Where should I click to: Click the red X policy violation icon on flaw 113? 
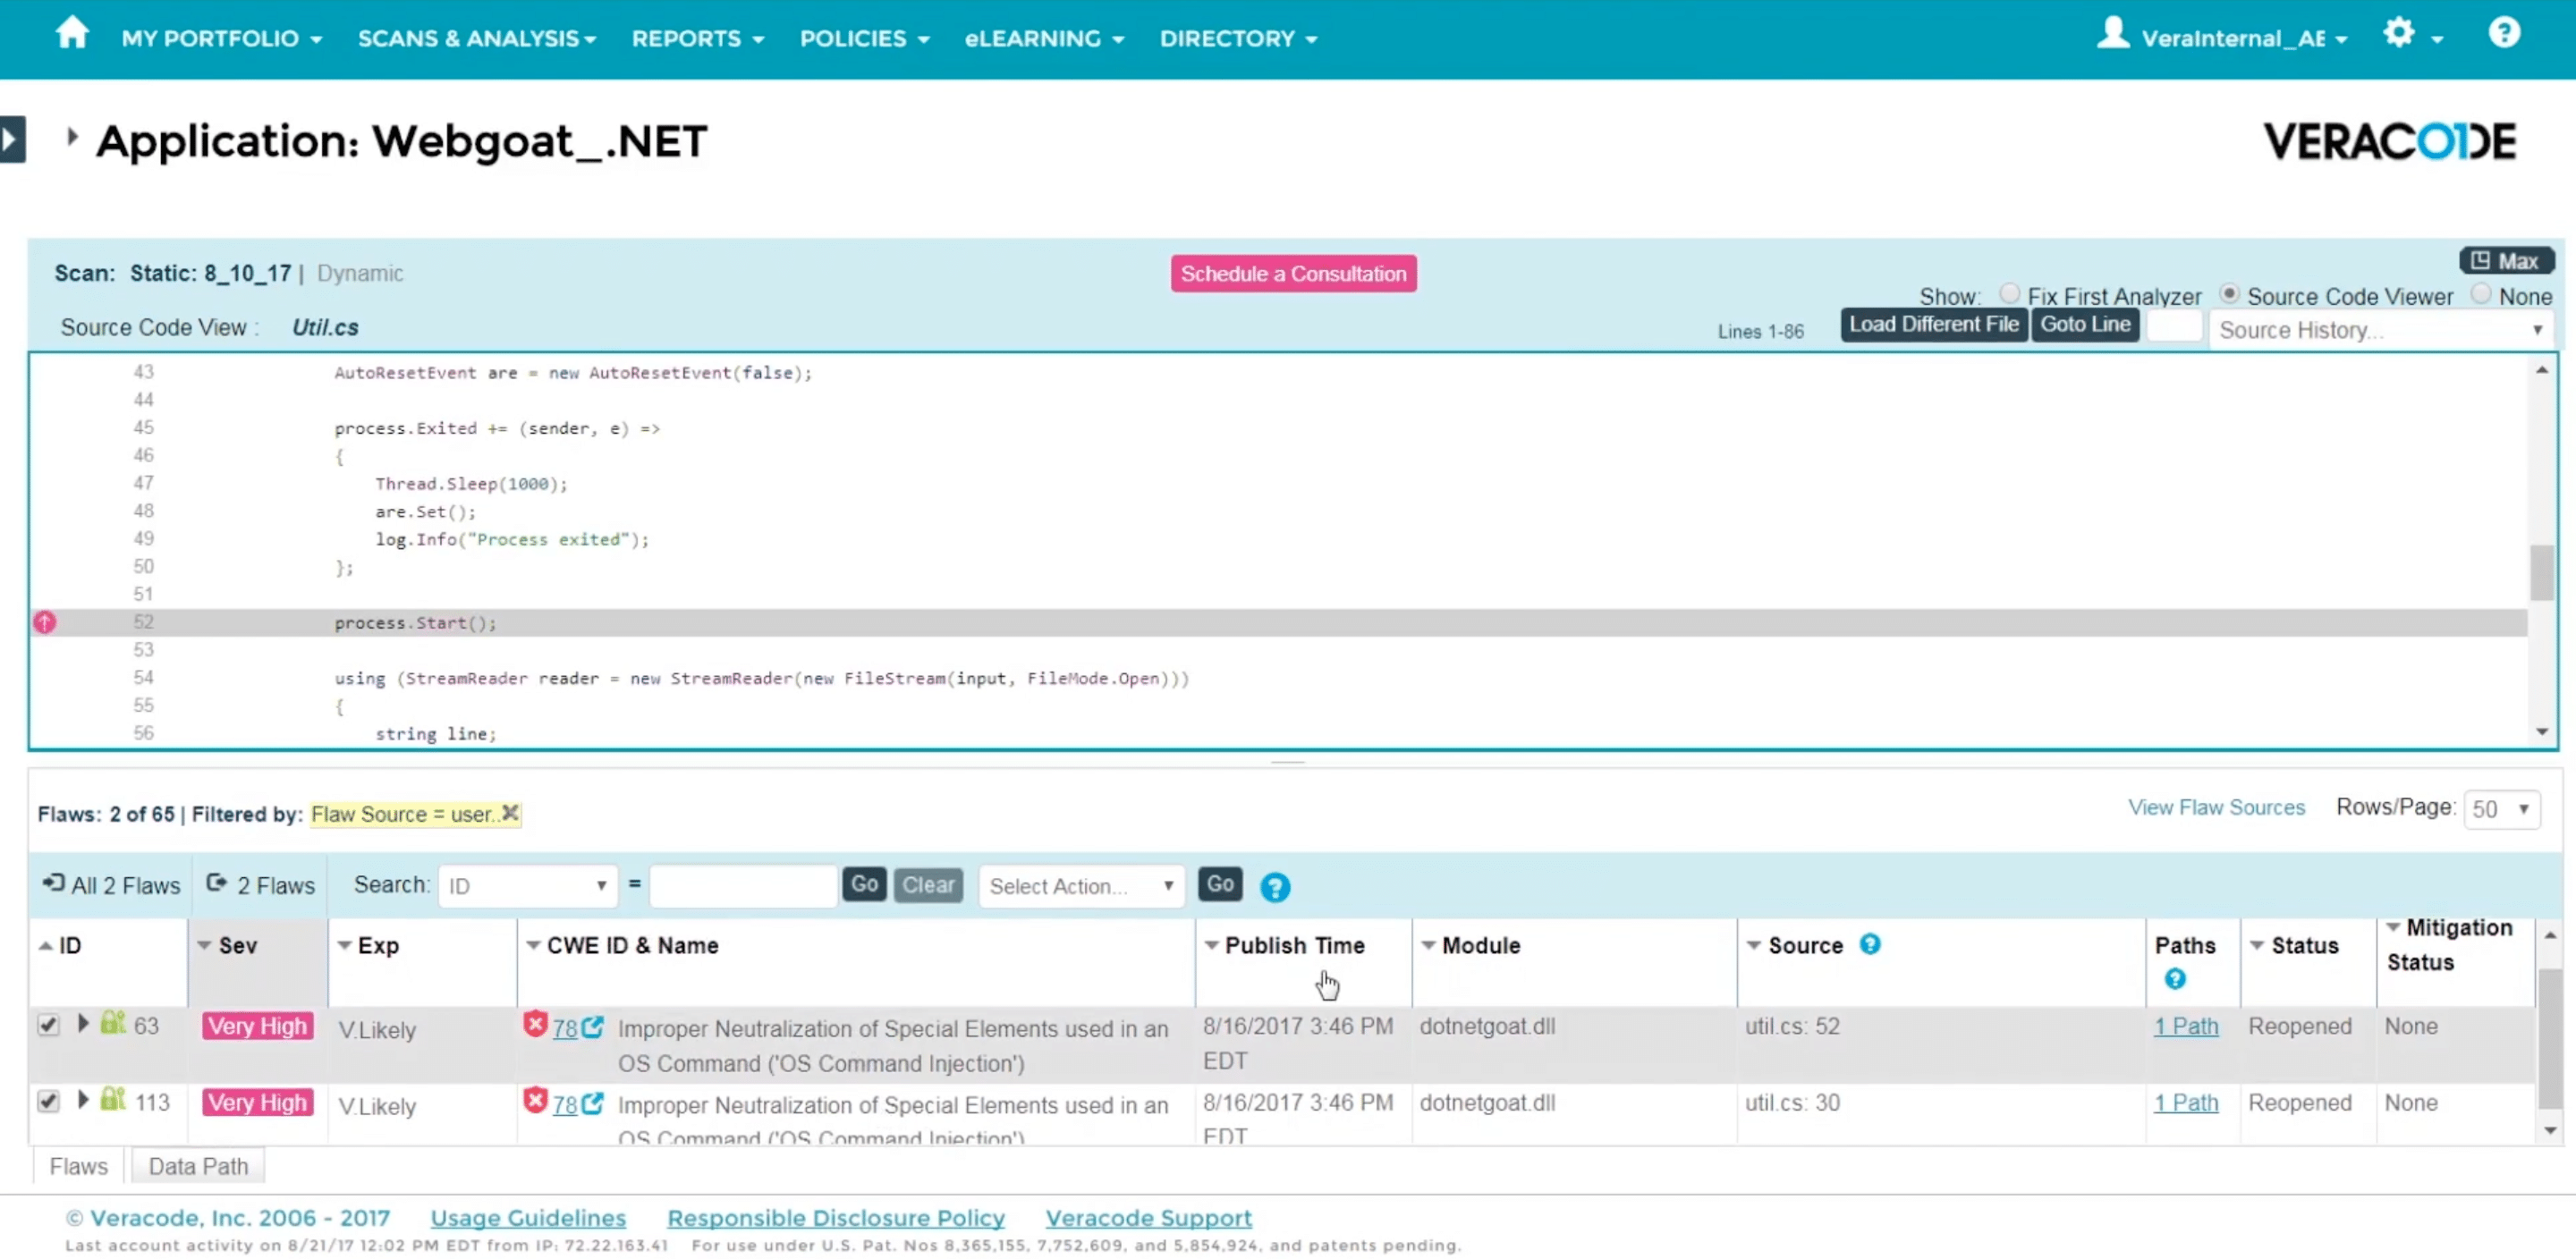click(x=536, y=1102)
